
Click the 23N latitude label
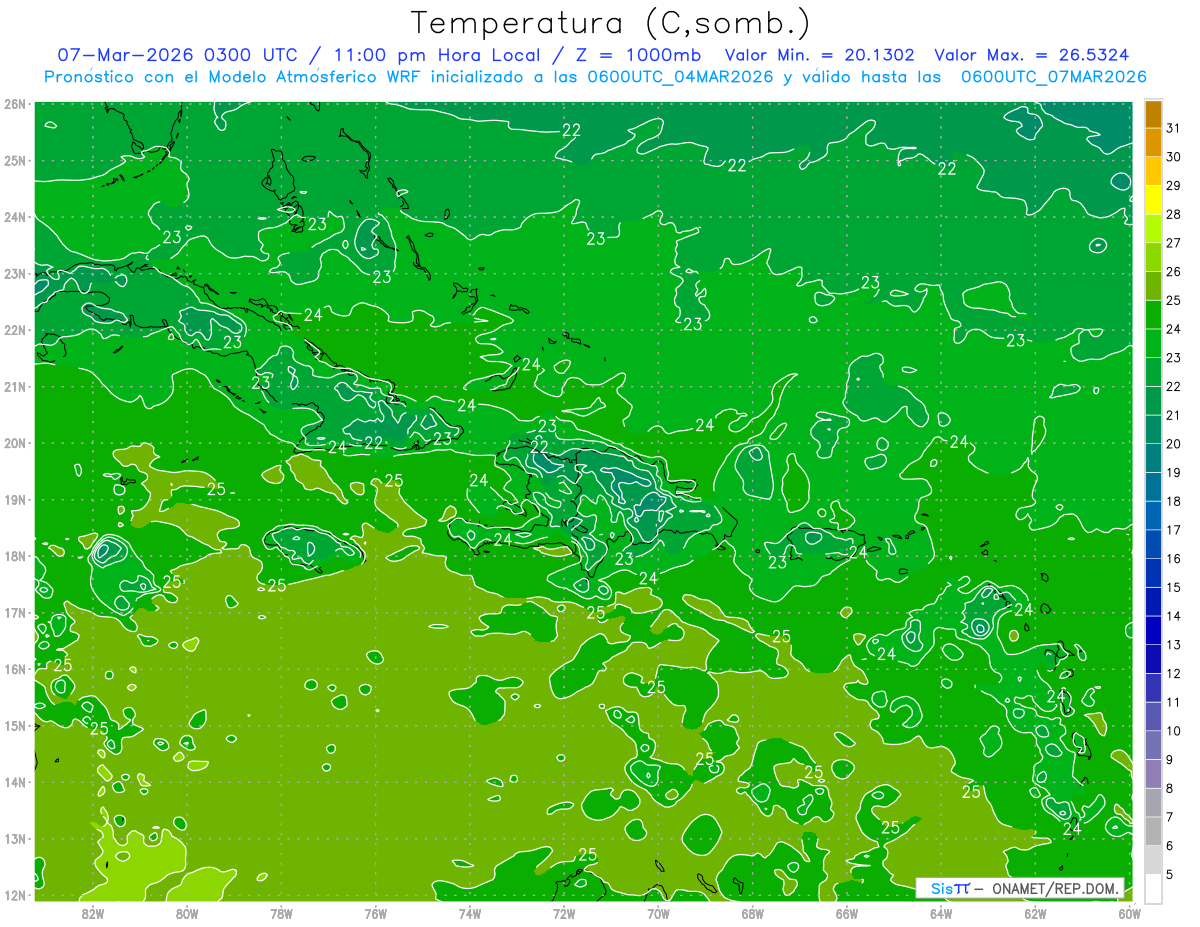(x=16, y=273)
